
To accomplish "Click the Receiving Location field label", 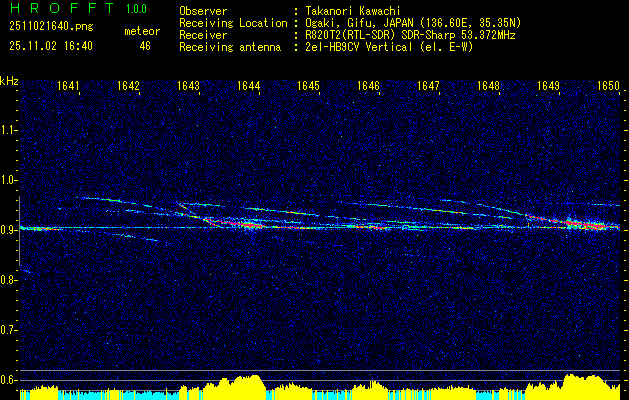I will [233, 23].
